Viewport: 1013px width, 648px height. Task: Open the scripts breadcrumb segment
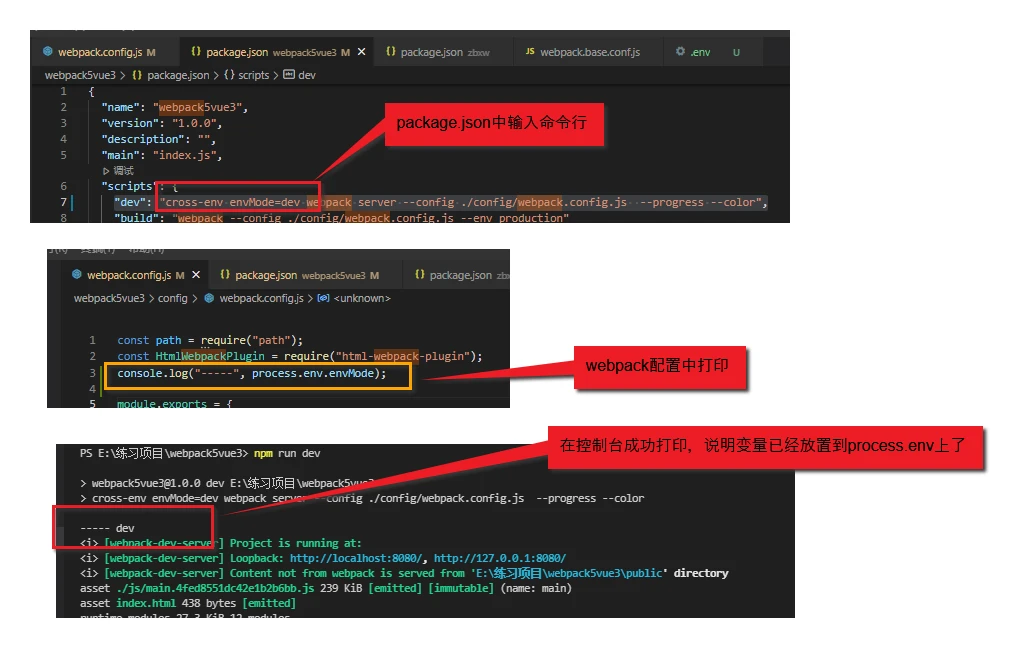[253, 75]
